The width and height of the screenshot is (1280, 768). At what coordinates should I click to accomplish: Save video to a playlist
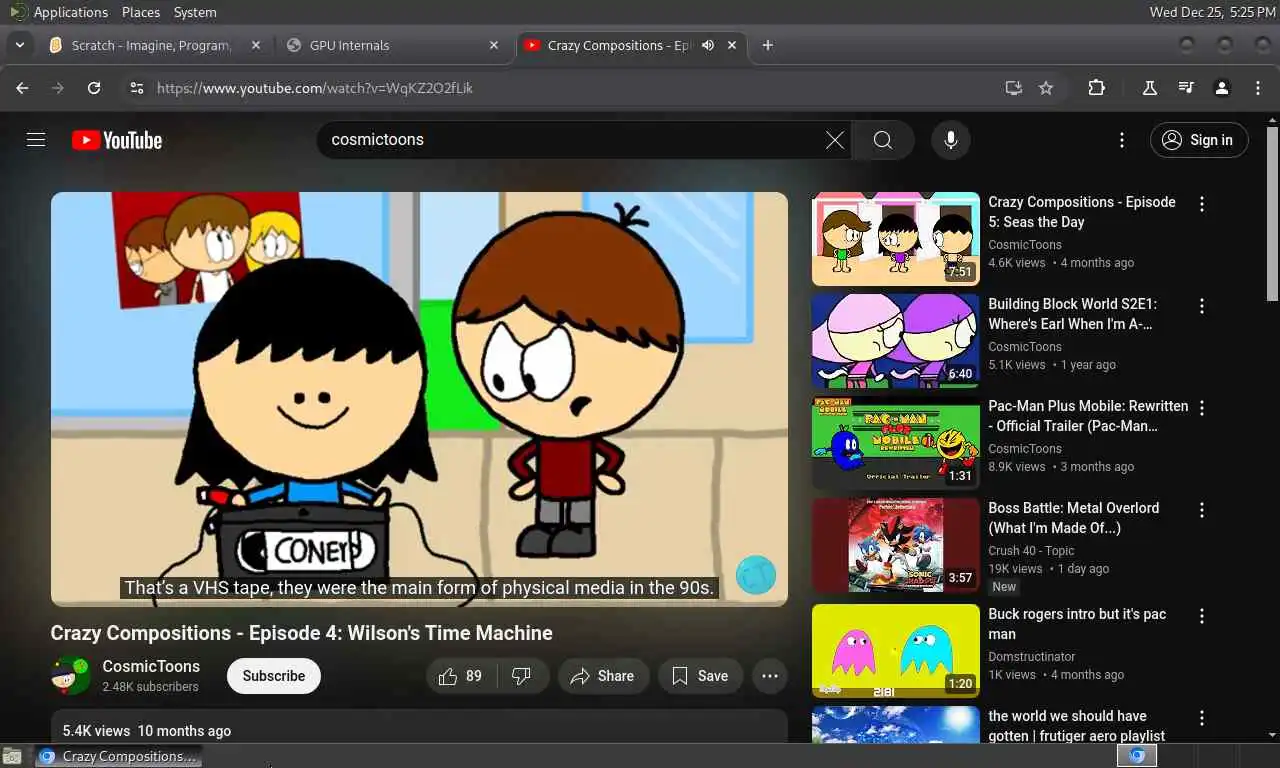point(700,676)
